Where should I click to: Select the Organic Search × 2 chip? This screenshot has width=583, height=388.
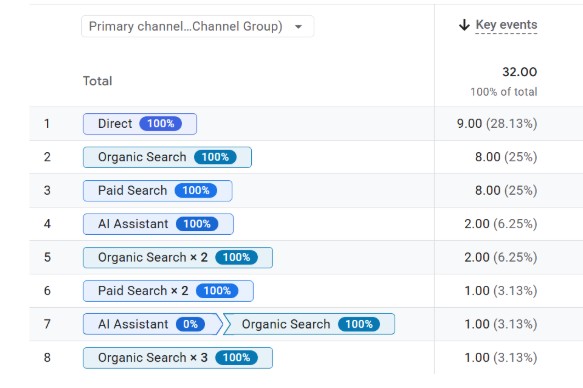[178, 258]
